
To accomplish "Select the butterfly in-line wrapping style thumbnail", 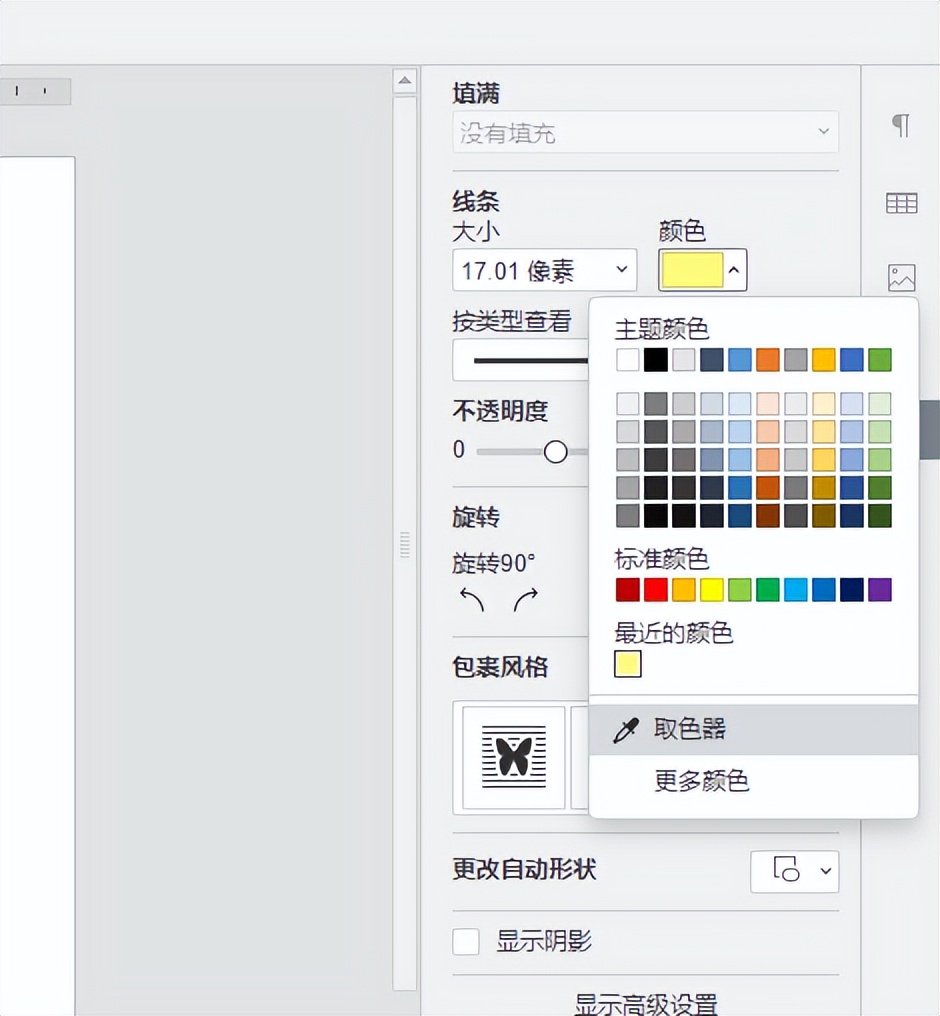I will click(x=512, y=757).
